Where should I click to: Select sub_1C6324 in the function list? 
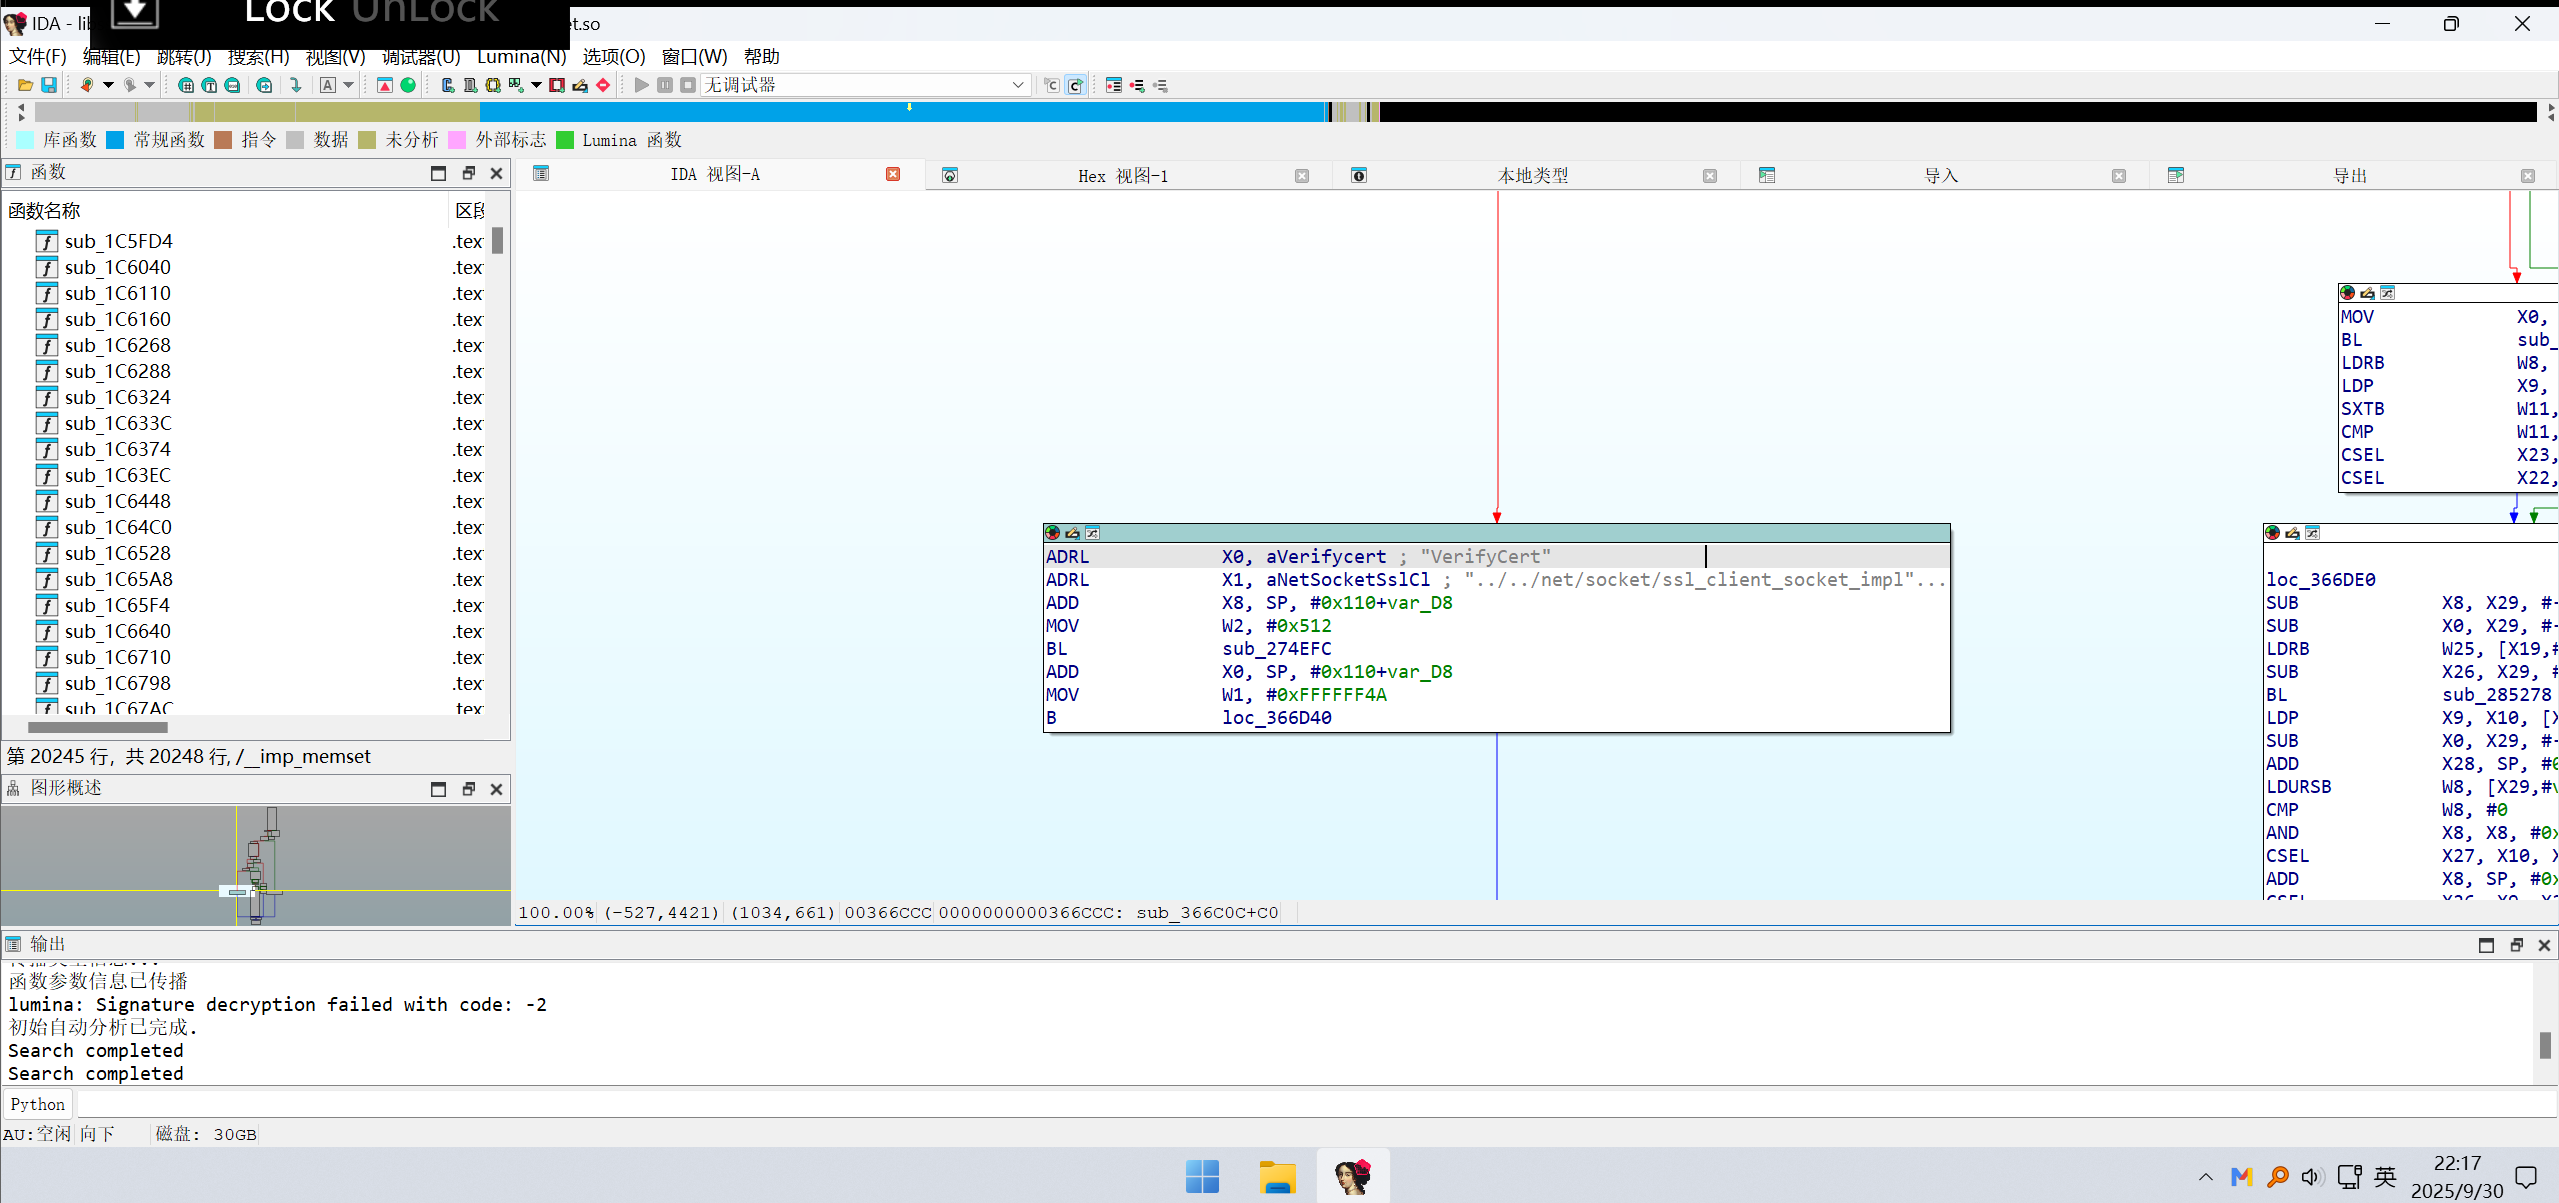pyautogui.click(x=118, y=397)
